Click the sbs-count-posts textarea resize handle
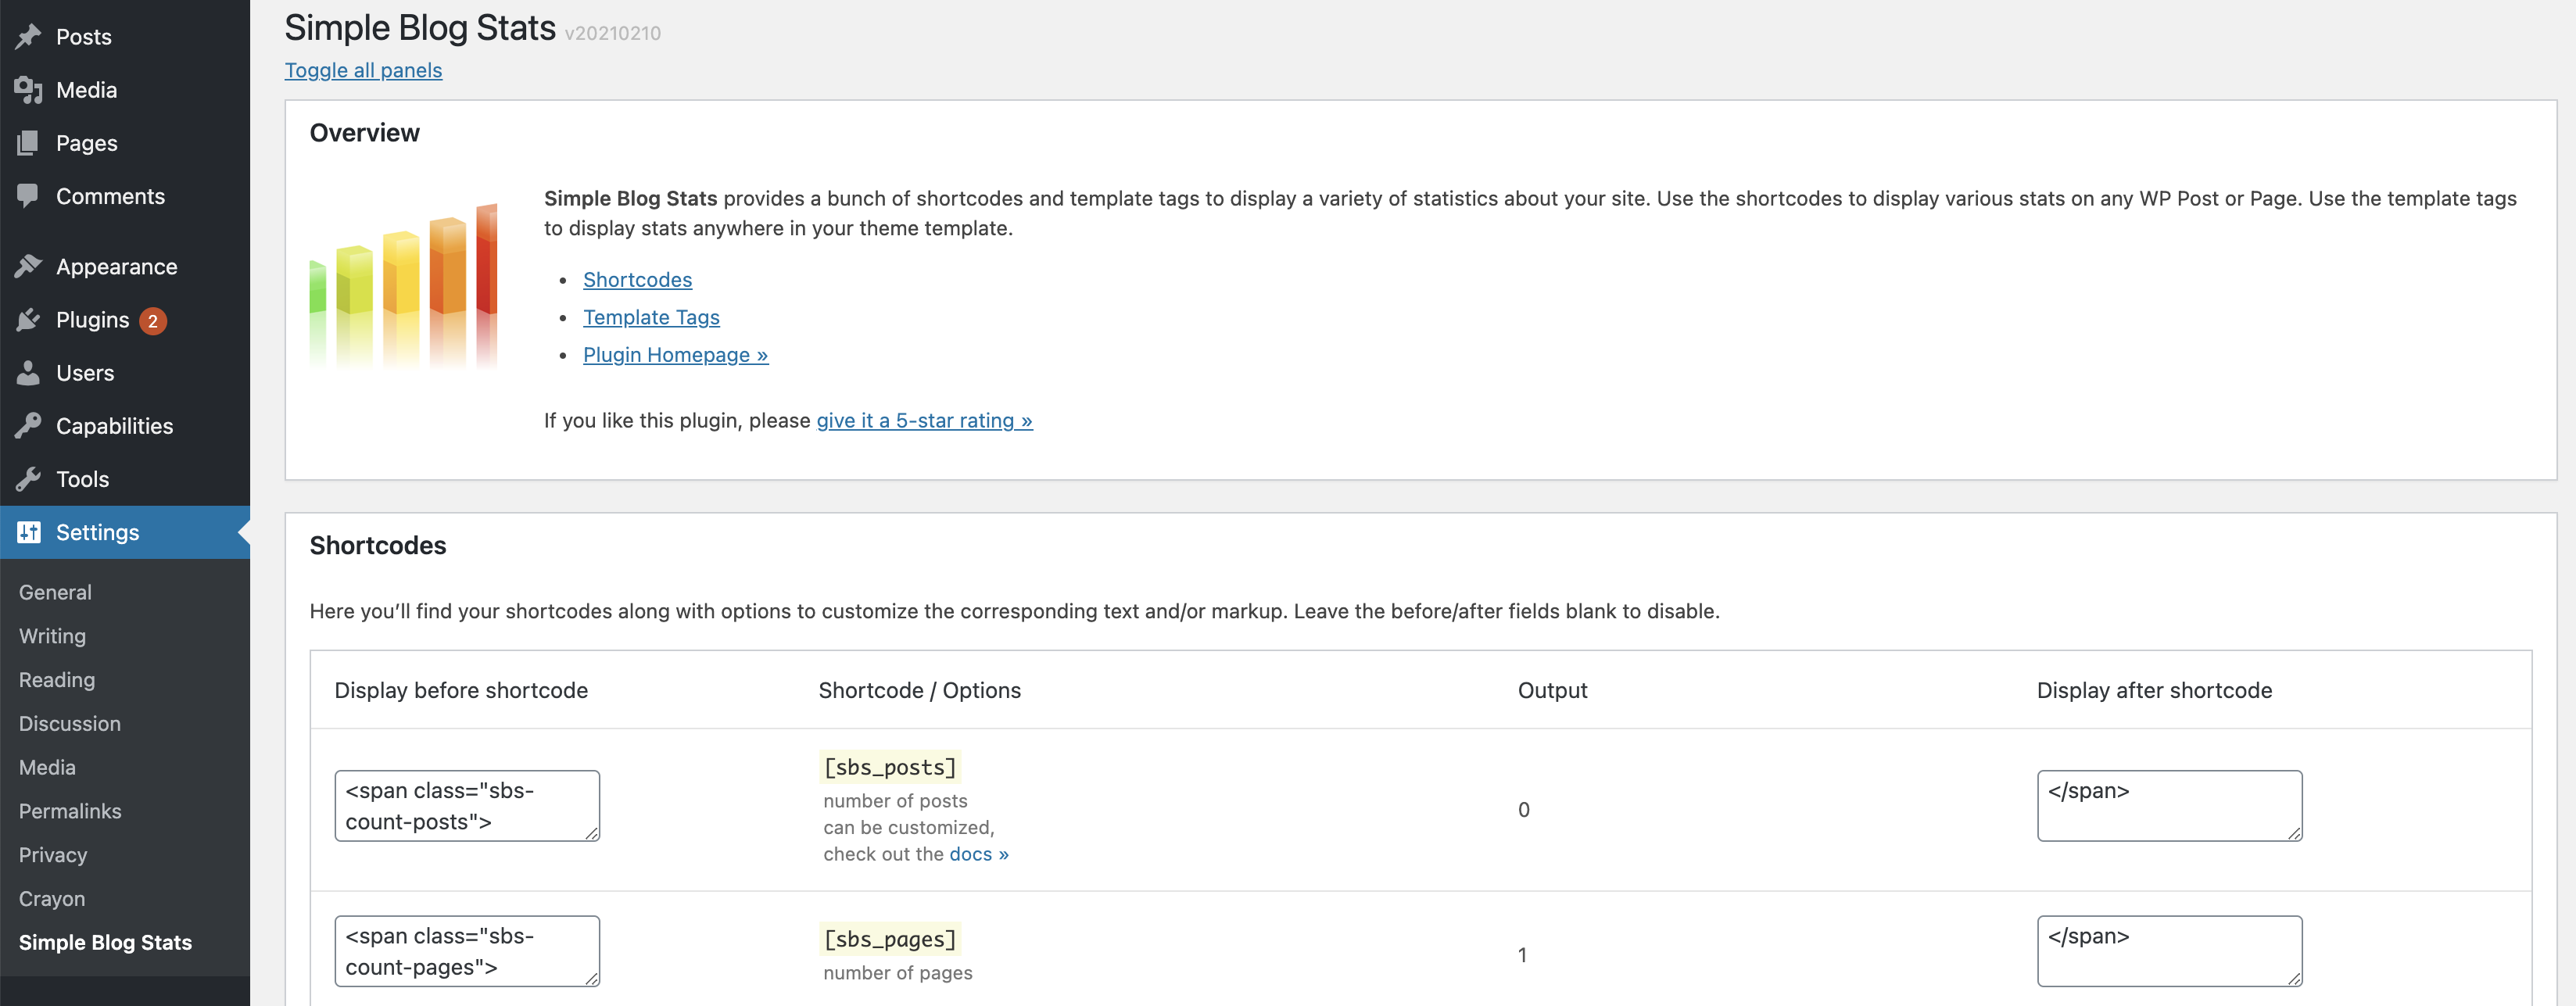The width and height of the screenshot is (2576, 1006). 592,833
